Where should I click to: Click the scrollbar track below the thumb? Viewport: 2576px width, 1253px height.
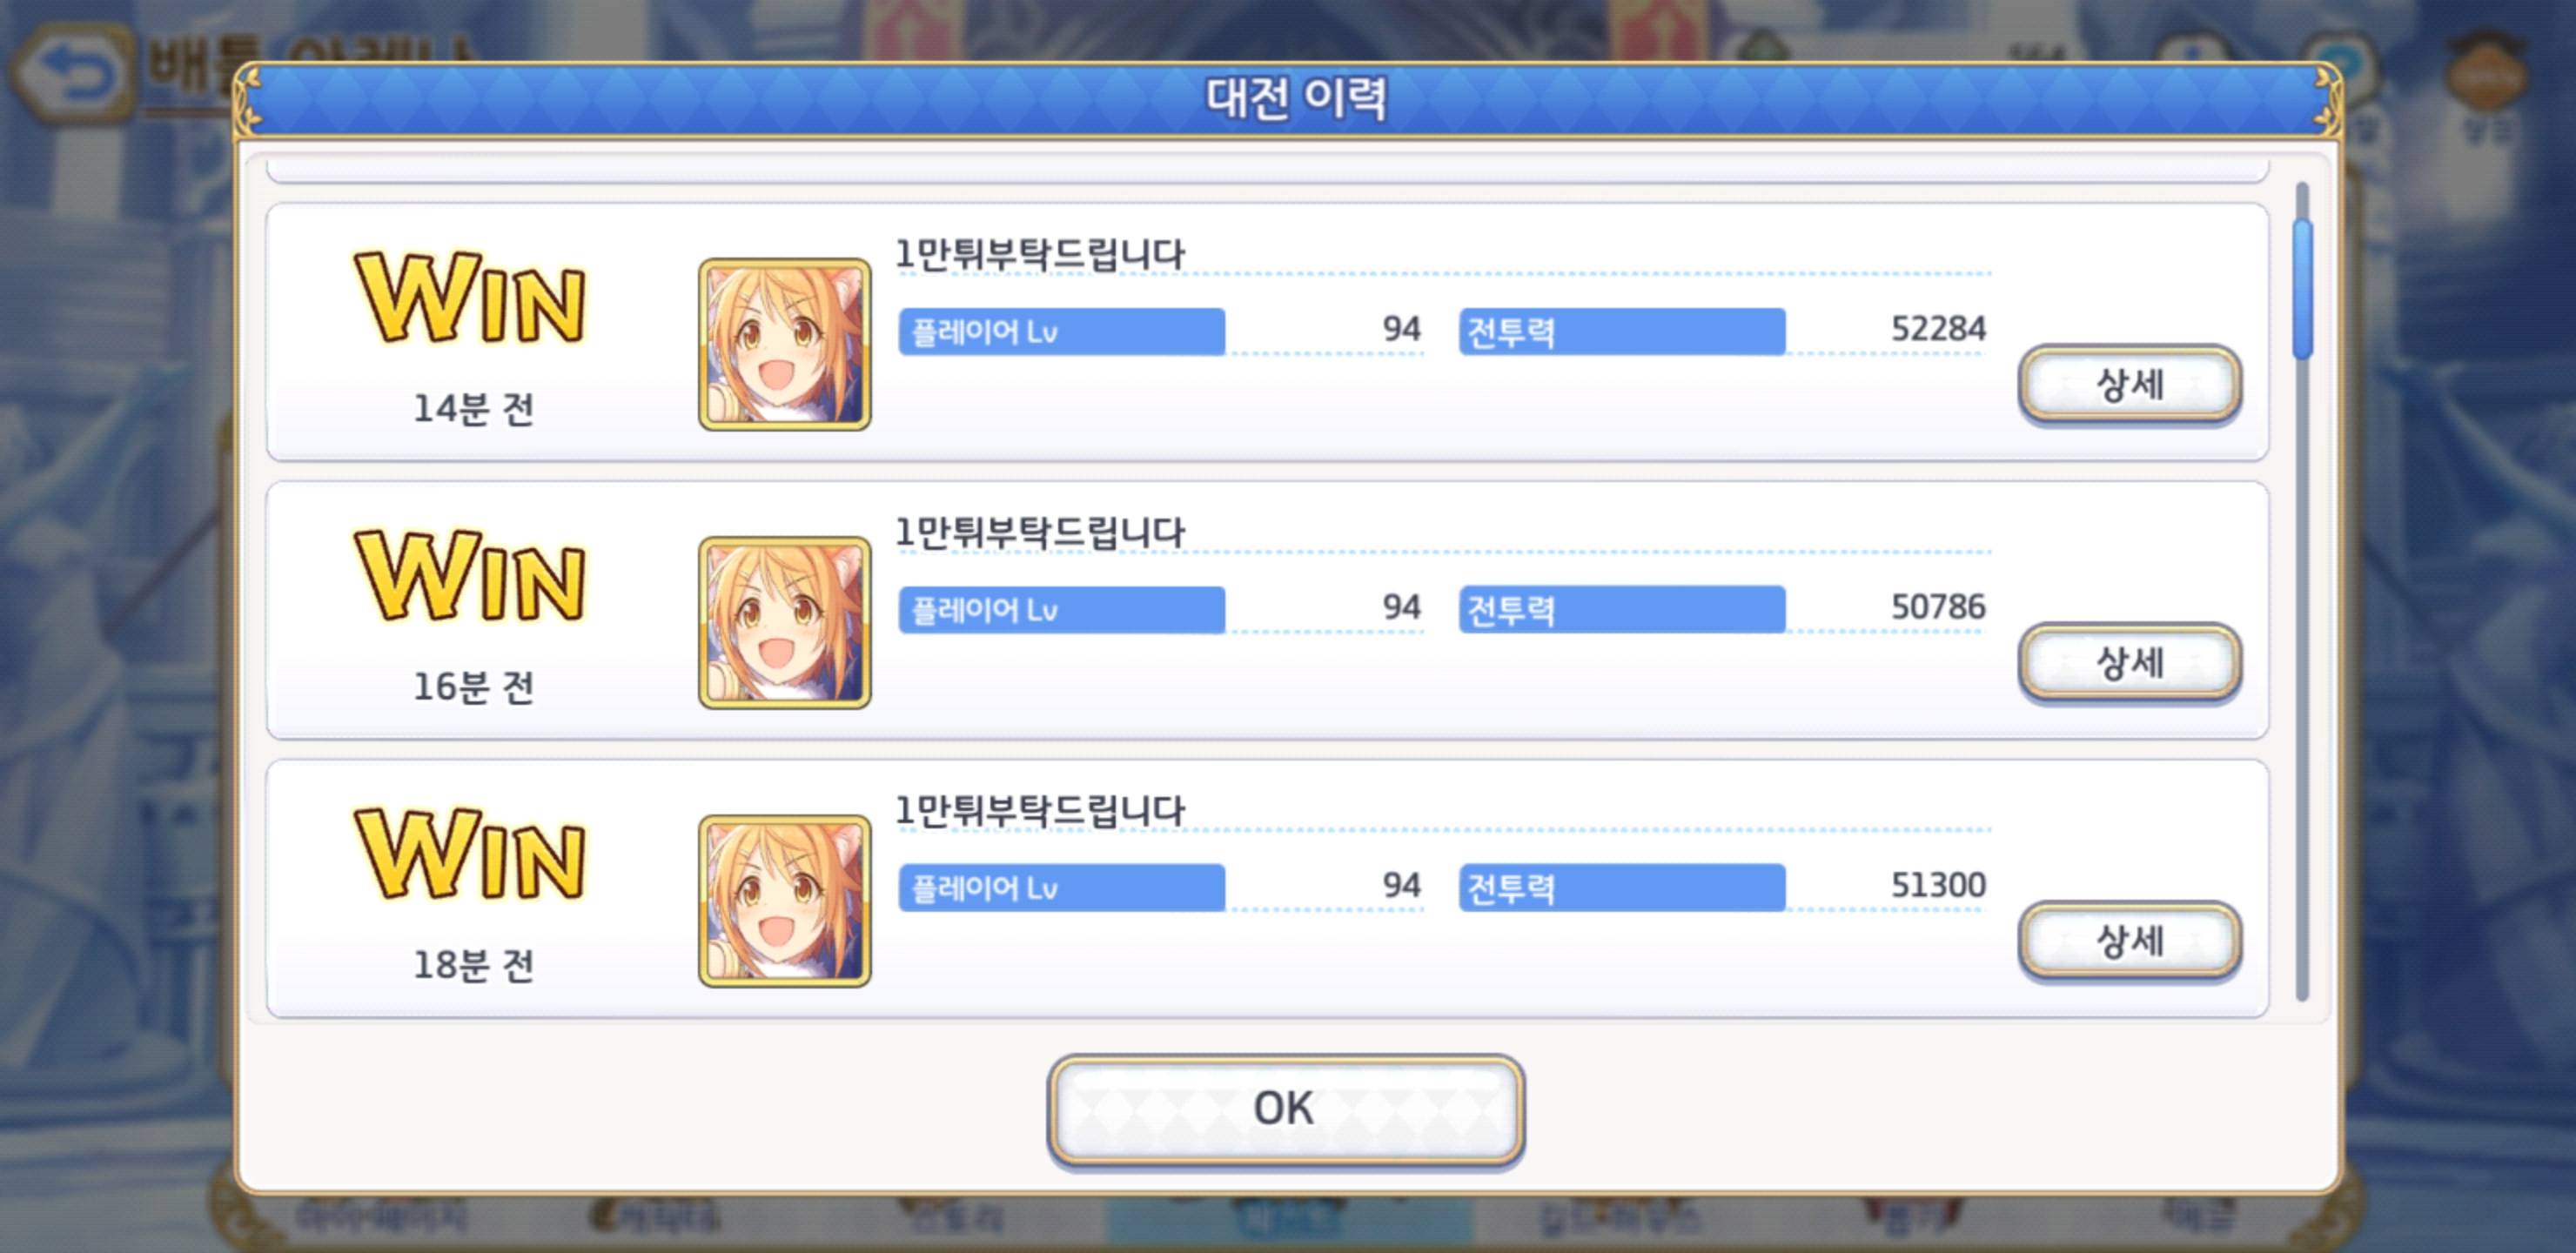click(2303, 680)
